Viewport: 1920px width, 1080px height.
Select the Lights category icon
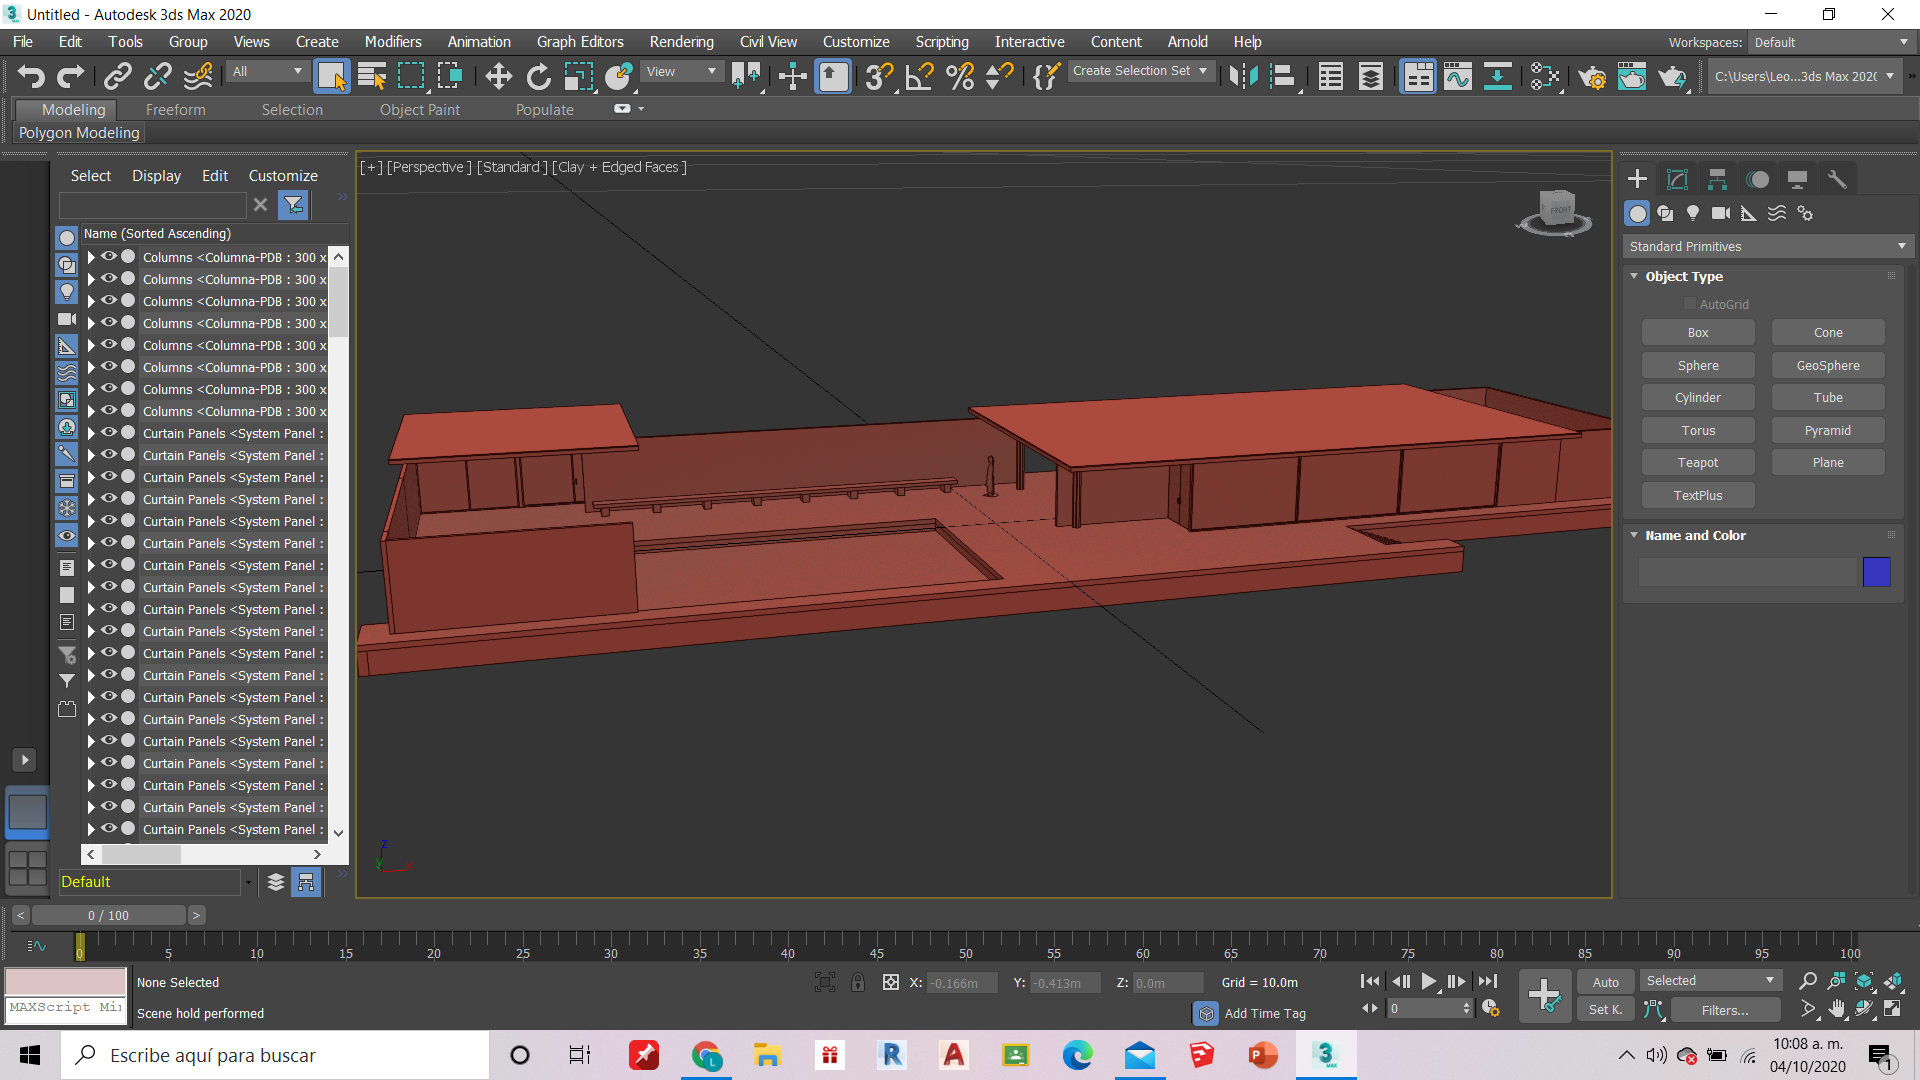(x=1693, y=213)
